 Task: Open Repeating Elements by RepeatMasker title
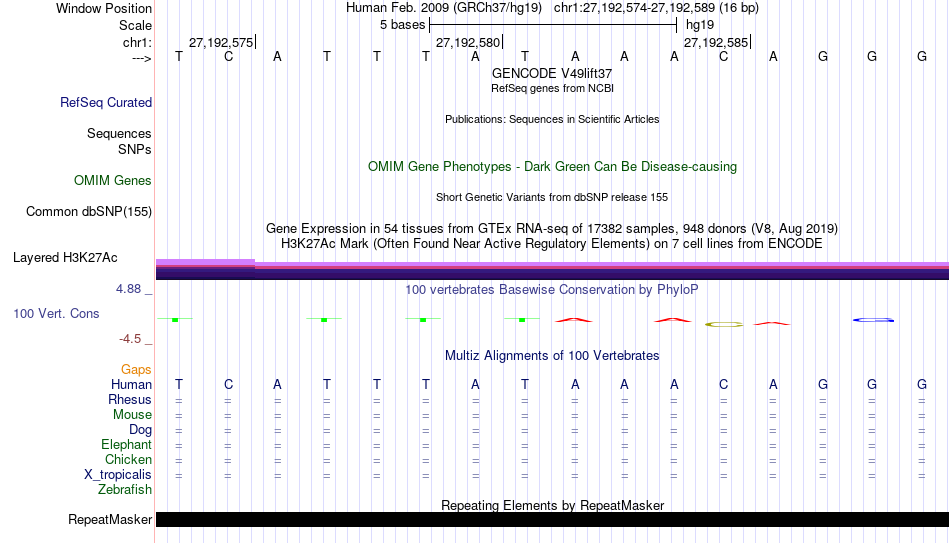552,505
